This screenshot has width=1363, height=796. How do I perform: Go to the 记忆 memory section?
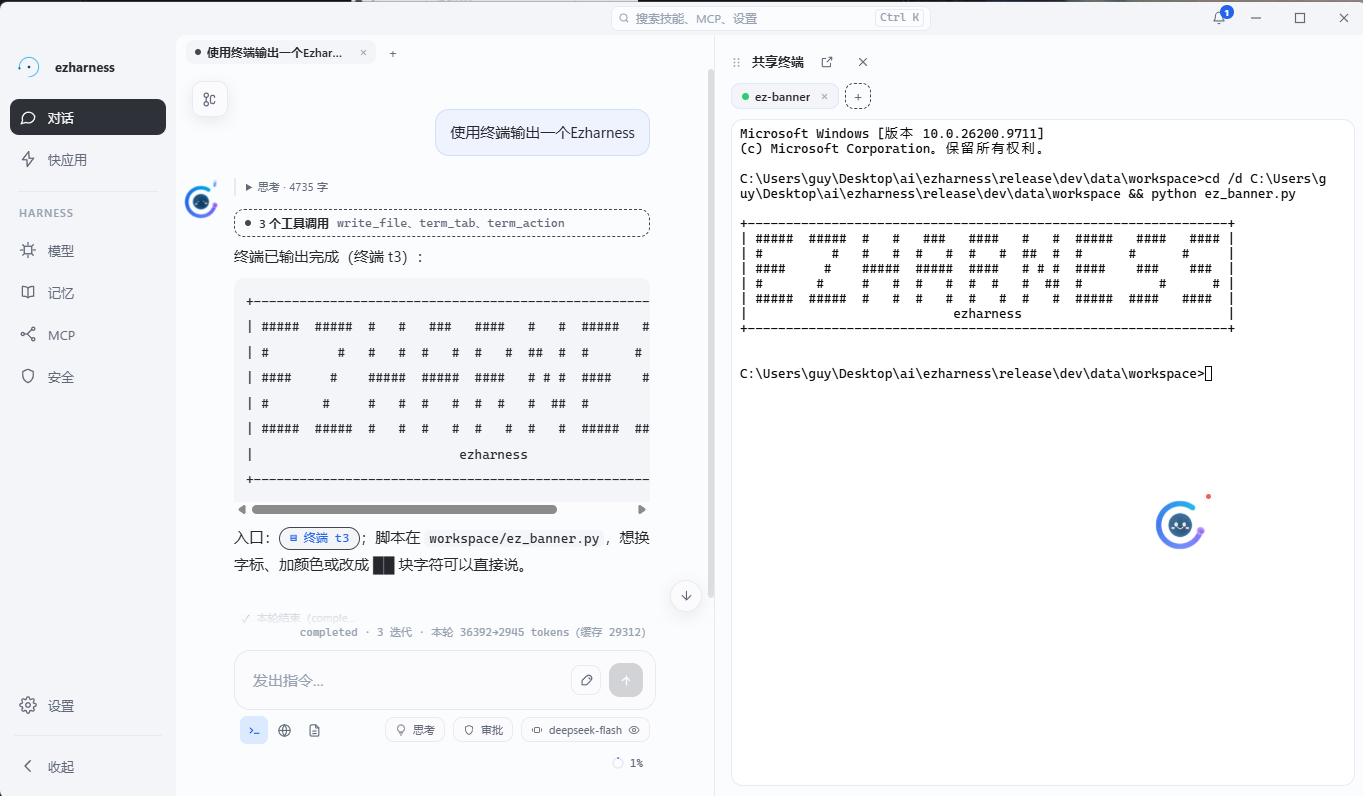tap(88, 293)
